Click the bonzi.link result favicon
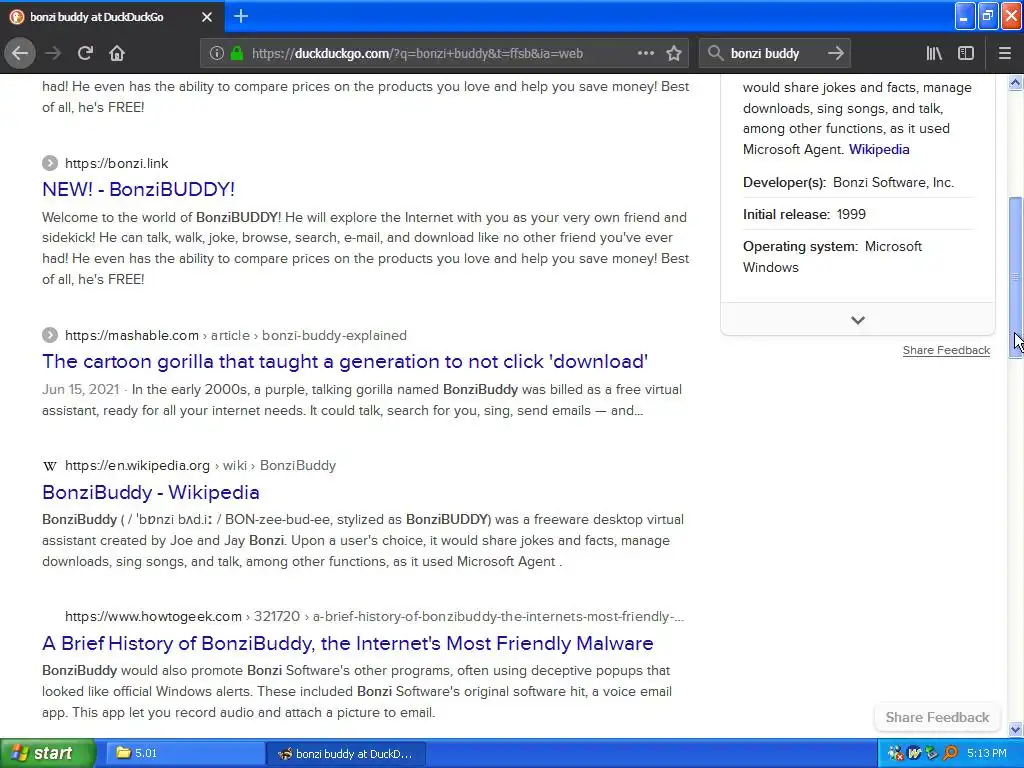Image resolution: width=1024 pixels, height=768 pixels. pos(50,163)
